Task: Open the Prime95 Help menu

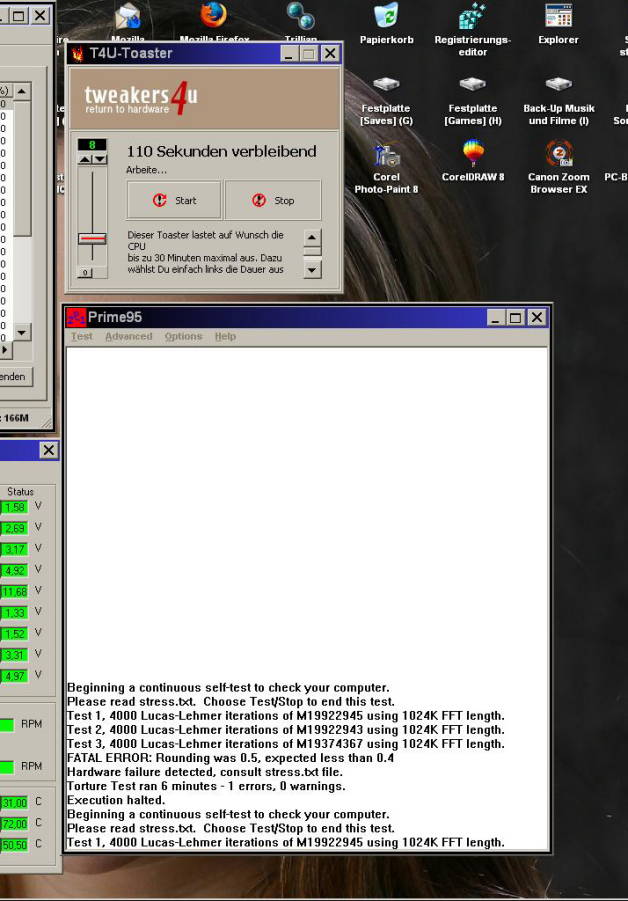Action: [225, 336]
